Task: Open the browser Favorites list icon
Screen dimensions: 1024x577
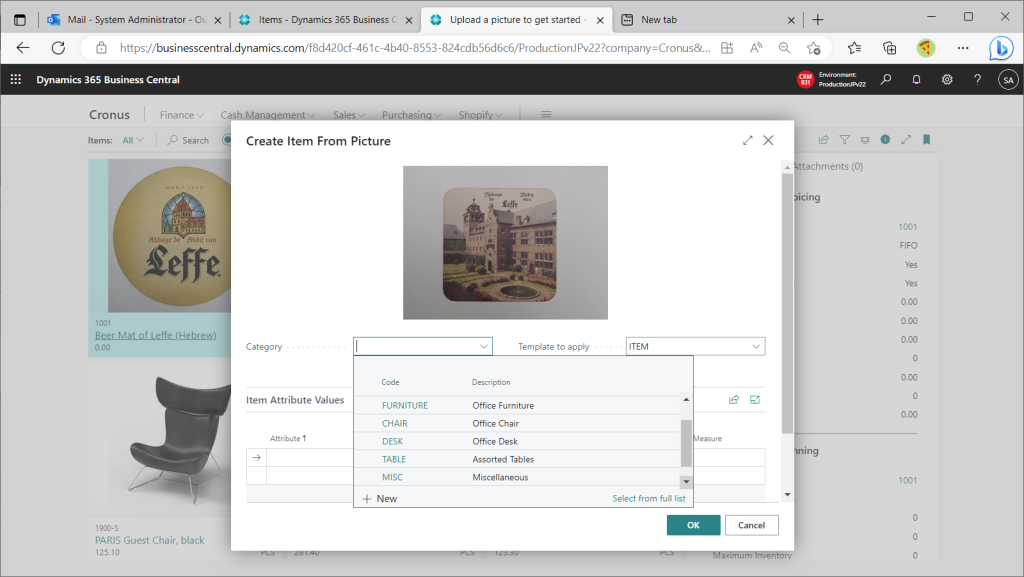Action: click(x=854, y=48)
